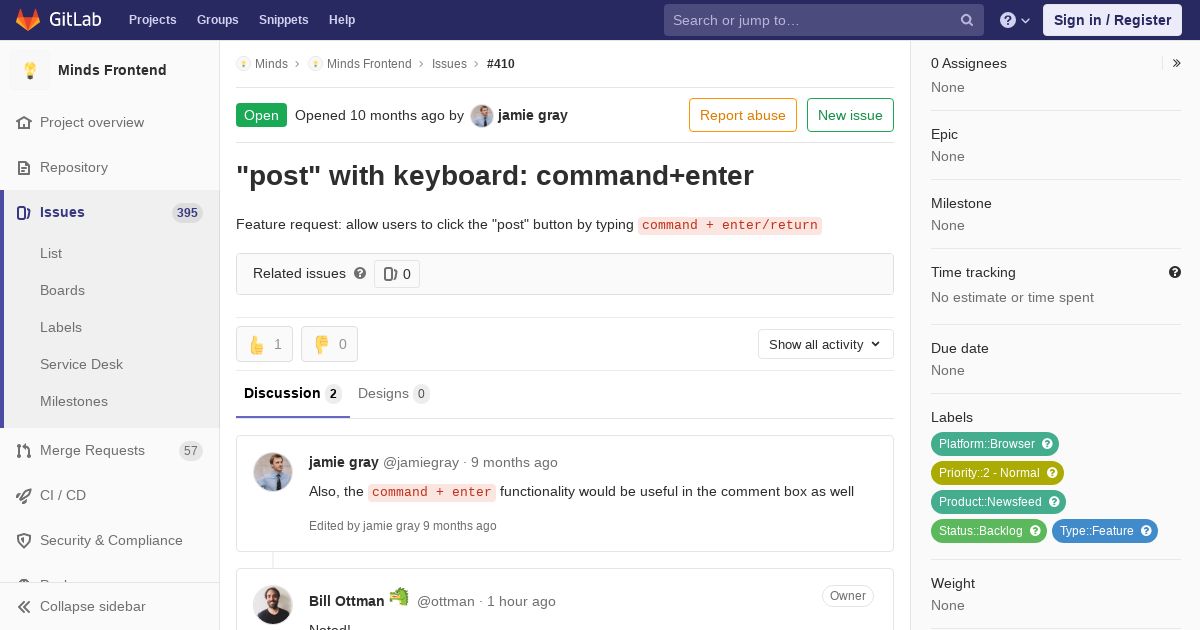Click the related issues count badge
This screenshot has width=1200, height=630.
pos(397,274)
